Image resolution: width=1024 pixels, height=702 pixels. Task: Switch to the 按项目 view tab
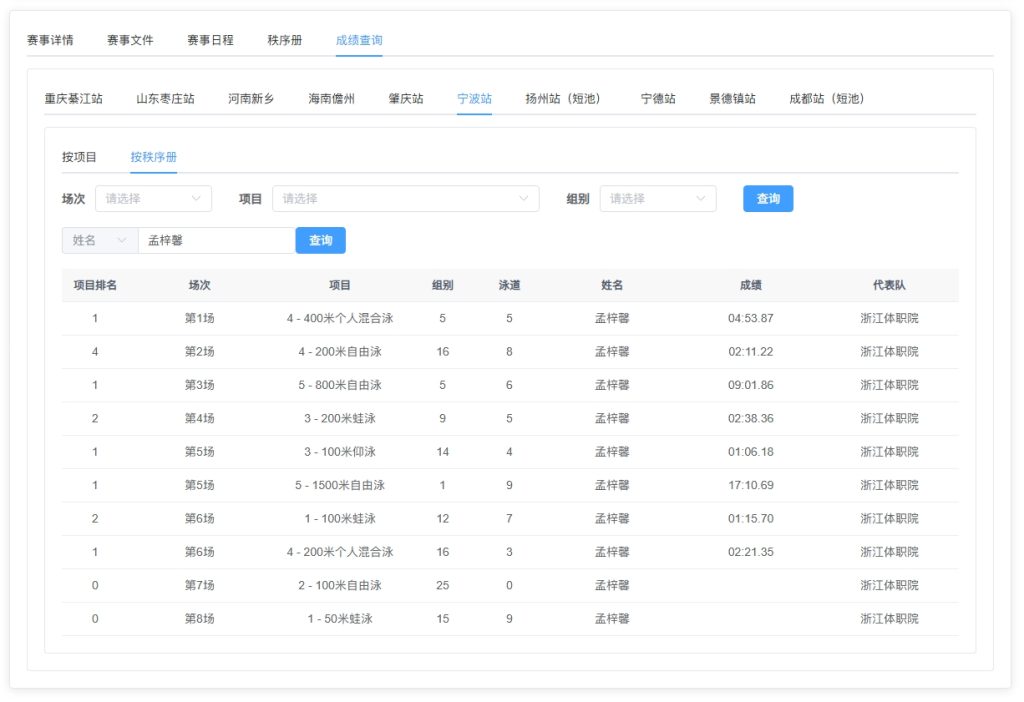tap(79, 157)
